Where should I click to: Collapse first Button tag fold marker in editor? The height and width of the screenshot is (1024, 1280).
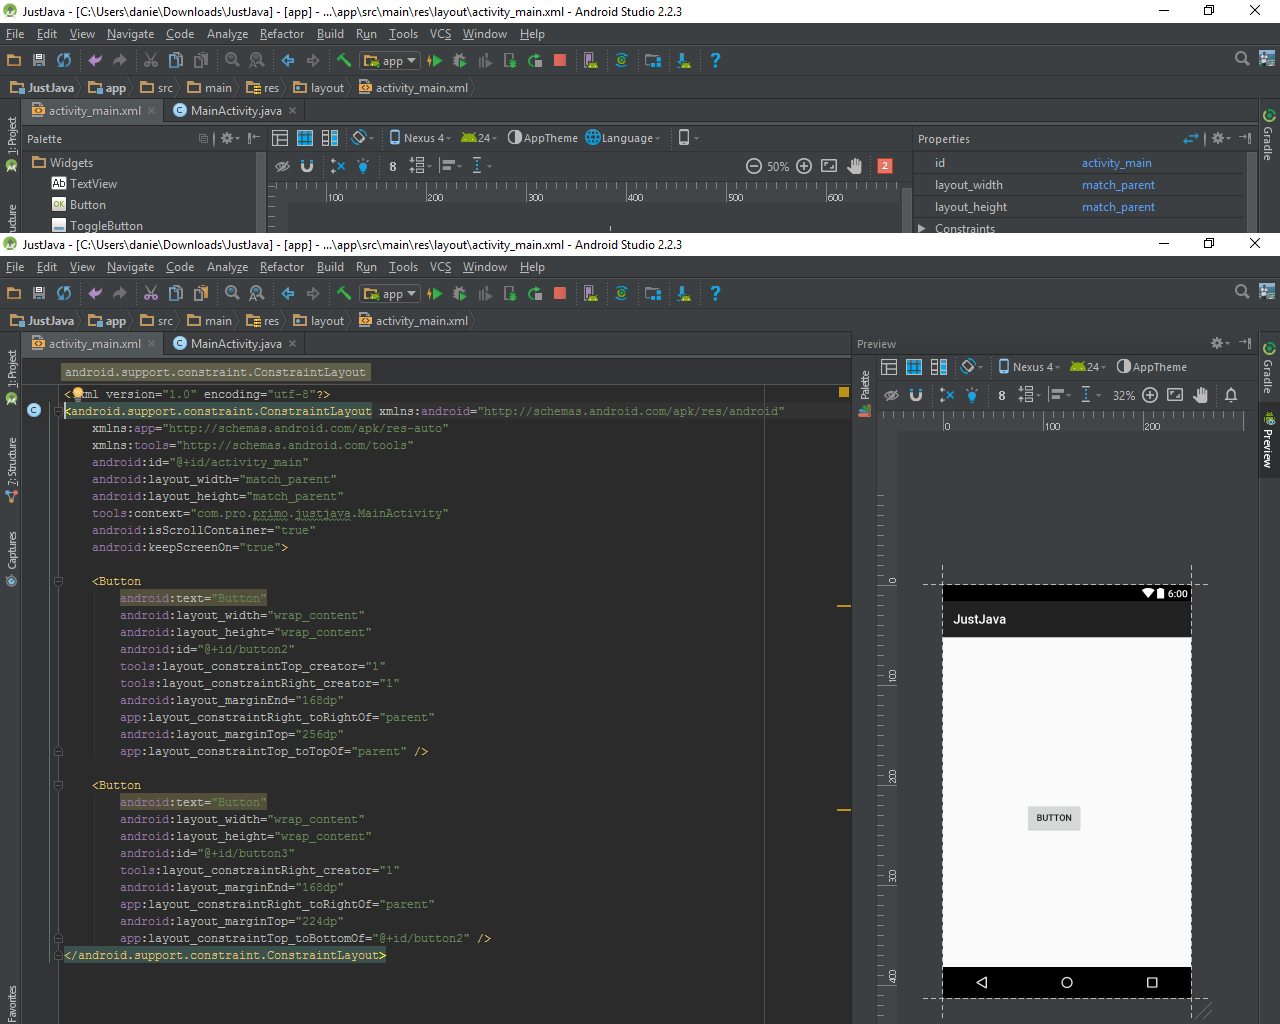pos(58,581)
